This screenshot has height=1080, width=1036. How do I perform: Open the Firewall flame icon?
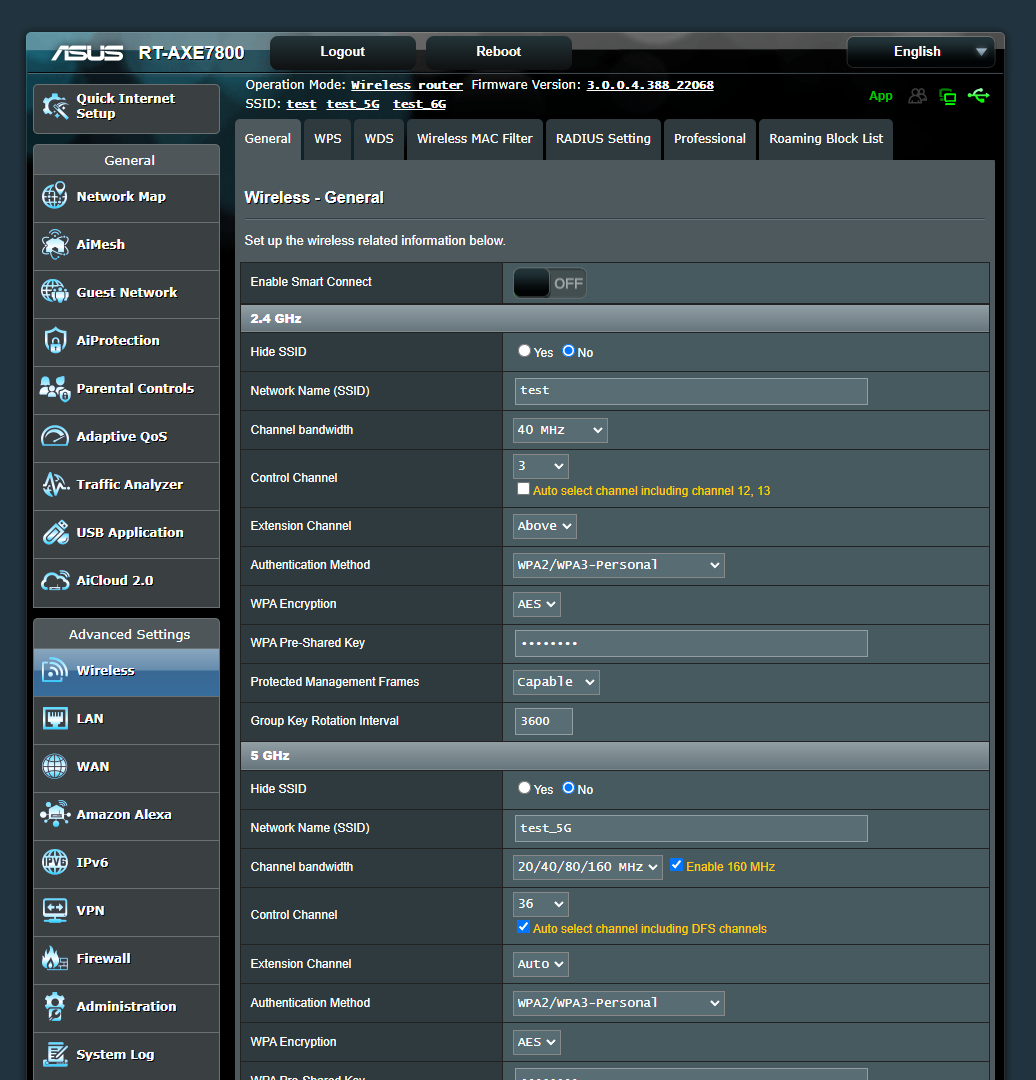point(55,958)
